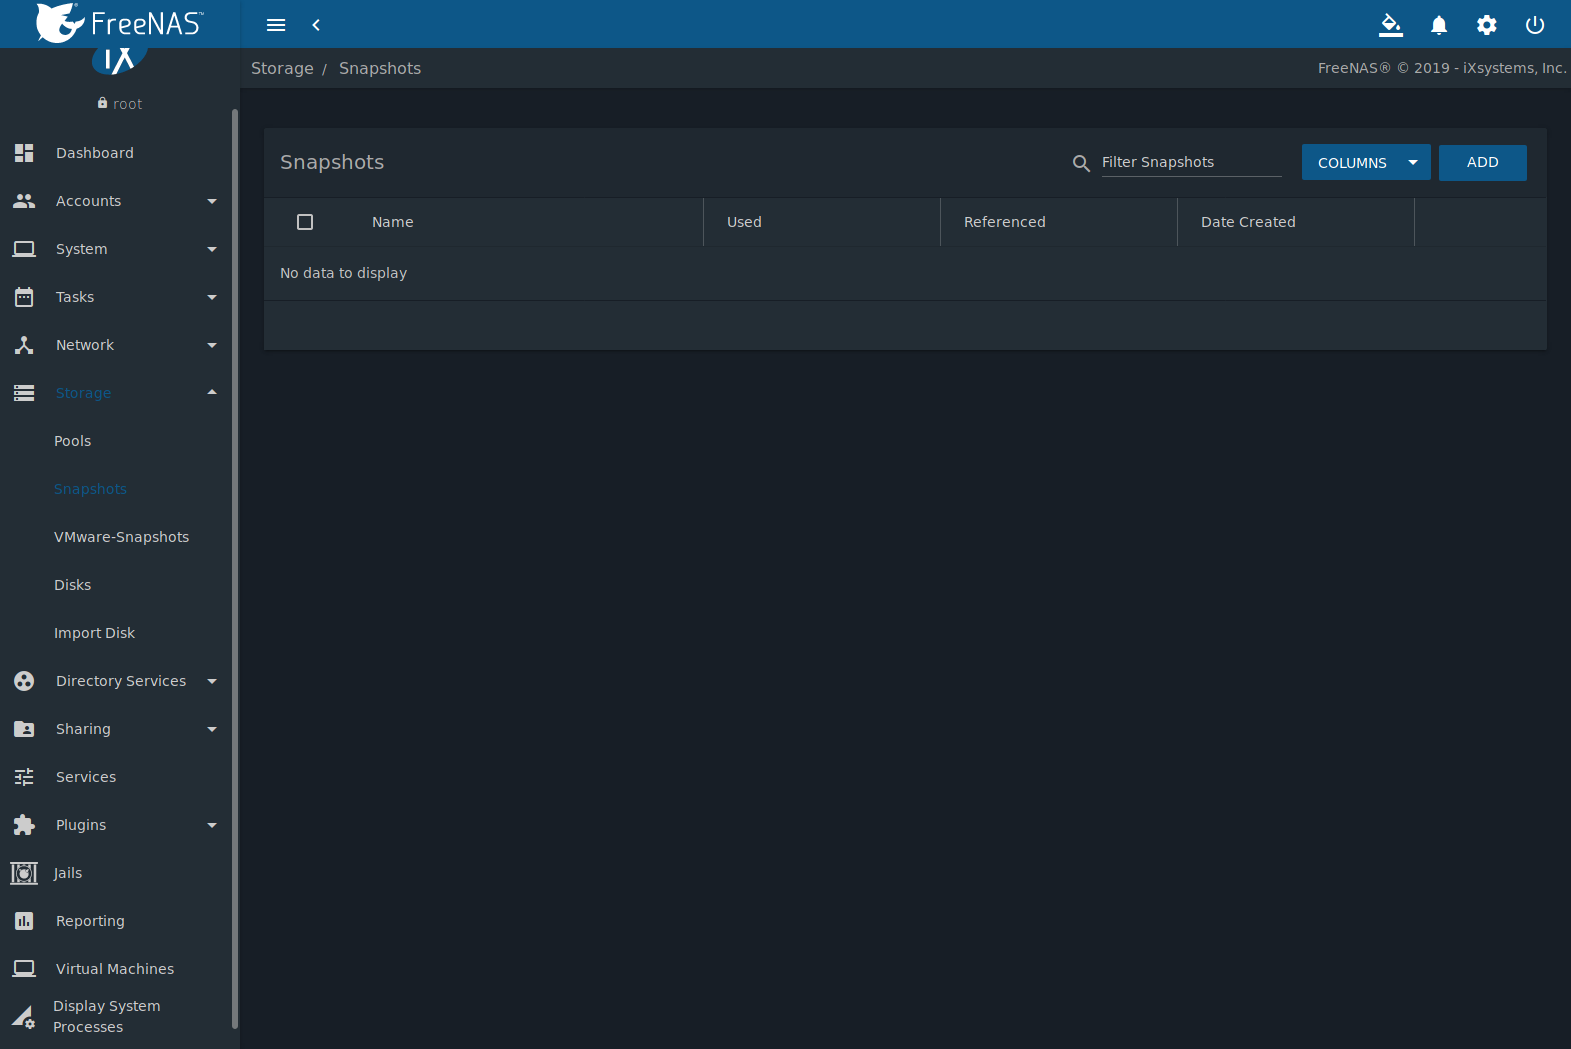Open the alerts bell icon
The width and height of the screenshot is (1571, 1049).
(1439, 25)
